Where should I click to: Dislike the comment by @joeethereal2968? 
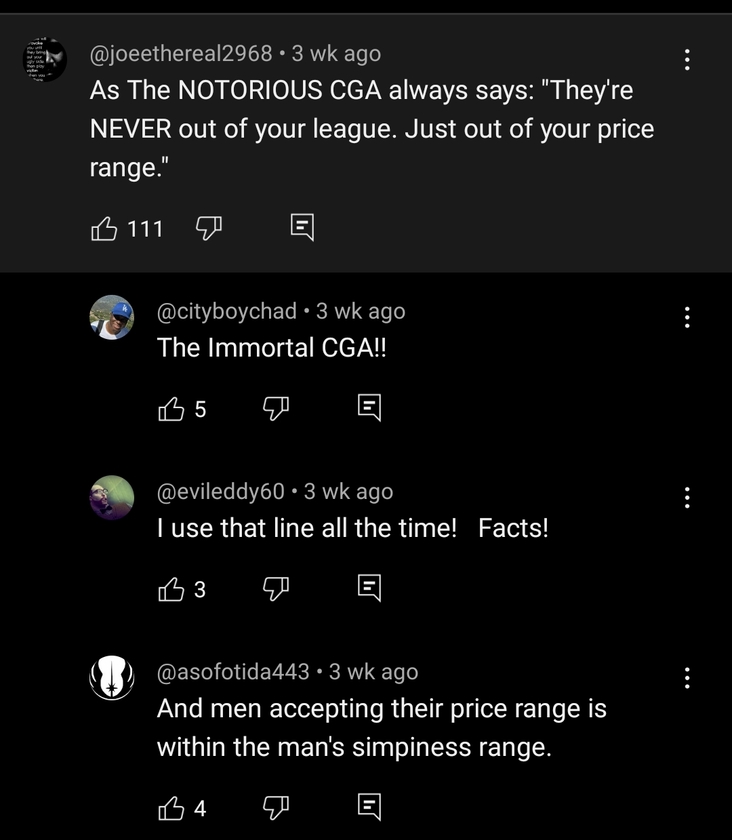(207, 229)
